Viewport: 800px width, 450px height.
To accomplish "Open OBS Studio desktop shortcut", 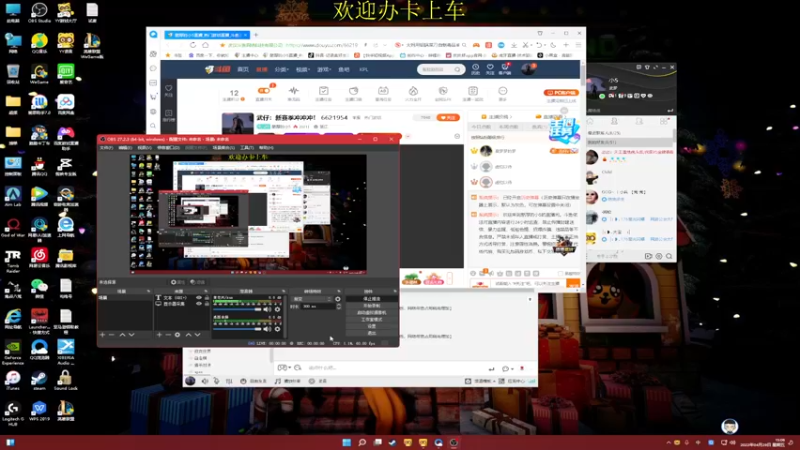I will tap(39, 12).
